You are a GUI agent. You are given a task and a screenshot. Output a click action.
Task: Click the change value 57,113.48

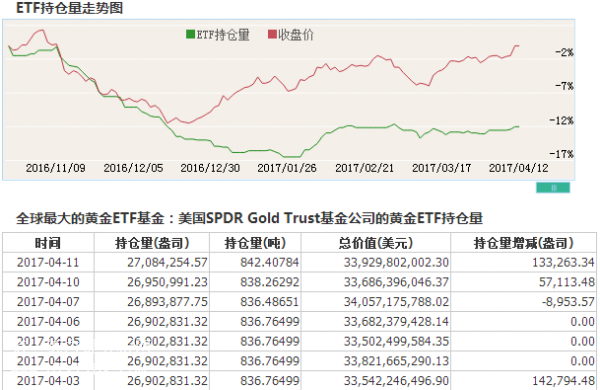[567, 282]
